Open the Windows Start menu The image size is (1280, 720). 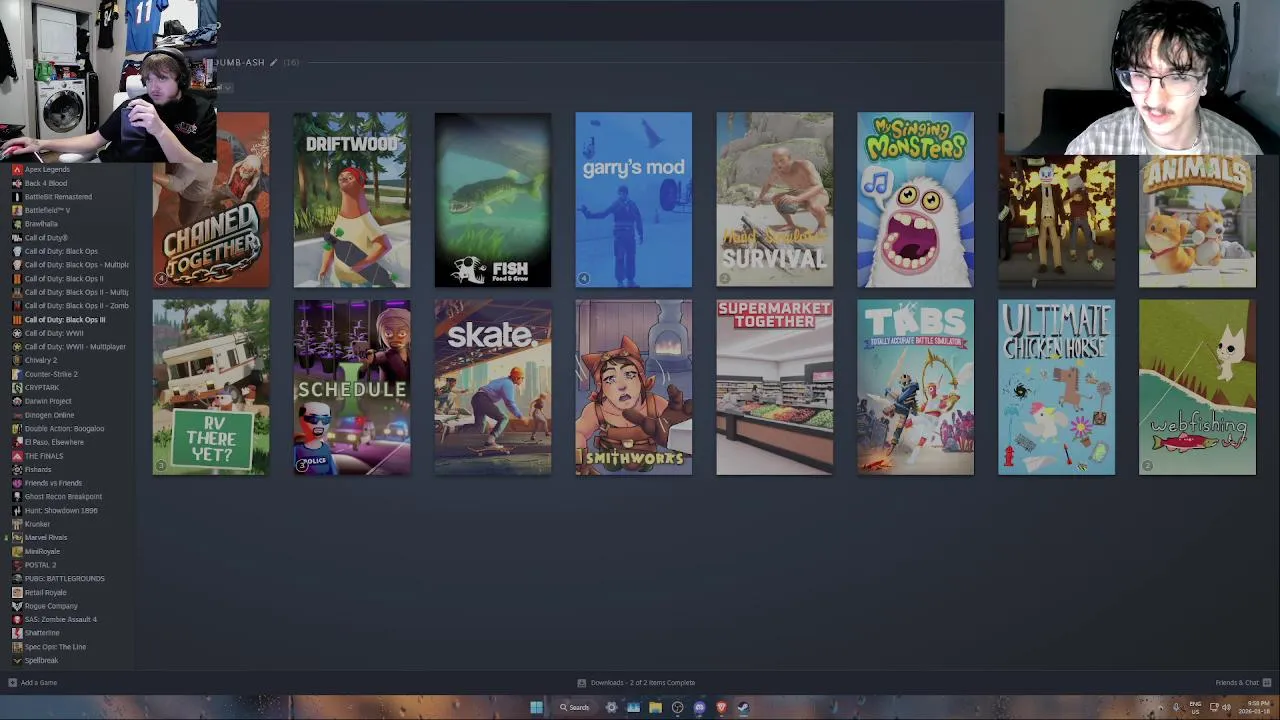point(536,707)
